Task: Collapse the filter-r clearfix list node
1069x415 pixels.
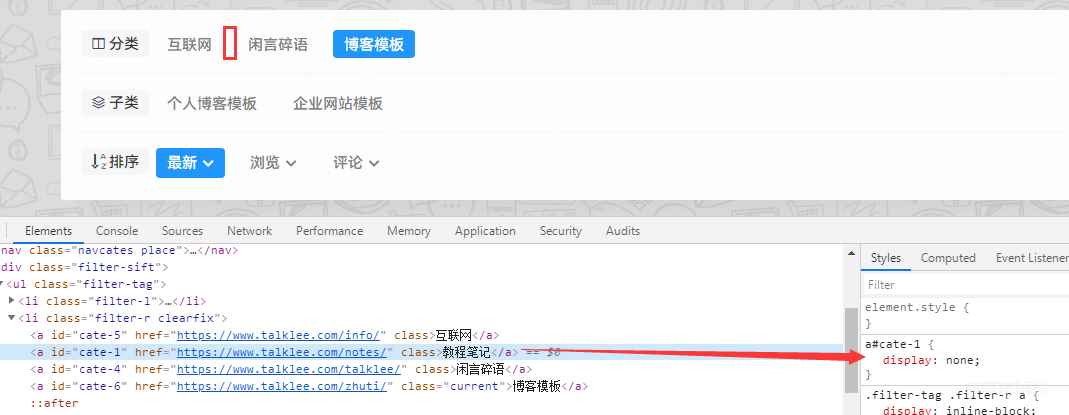Action: [12, 318]
